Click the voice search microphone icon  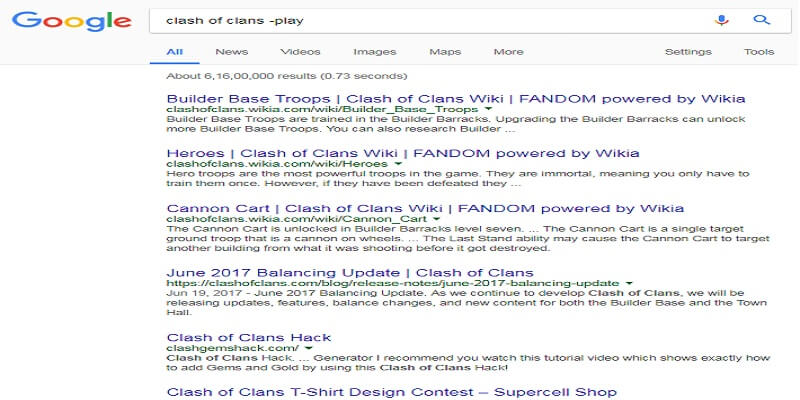coord(722,20)
